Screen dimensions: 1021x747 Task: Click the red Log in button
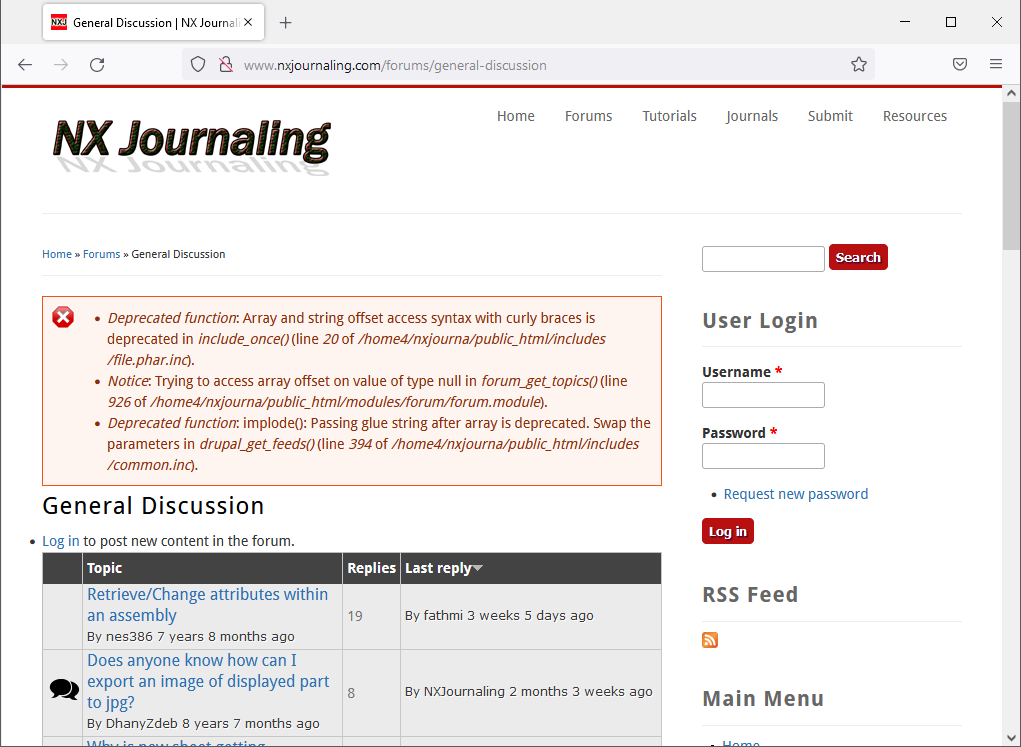tap(727, 531)
